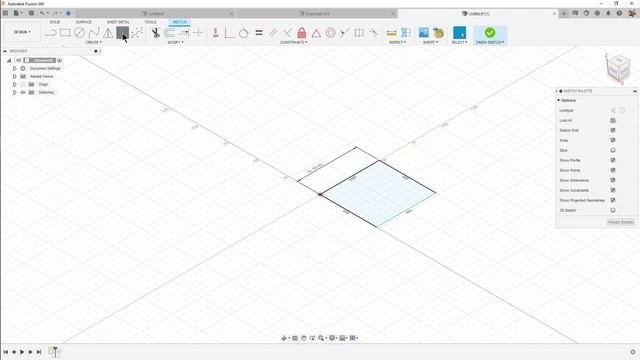Image resolution: width=640 pixels, height=360 pixels.
Task: Expand the Named Views tree node
Action: pyautogui.click(x=15, y=76)
